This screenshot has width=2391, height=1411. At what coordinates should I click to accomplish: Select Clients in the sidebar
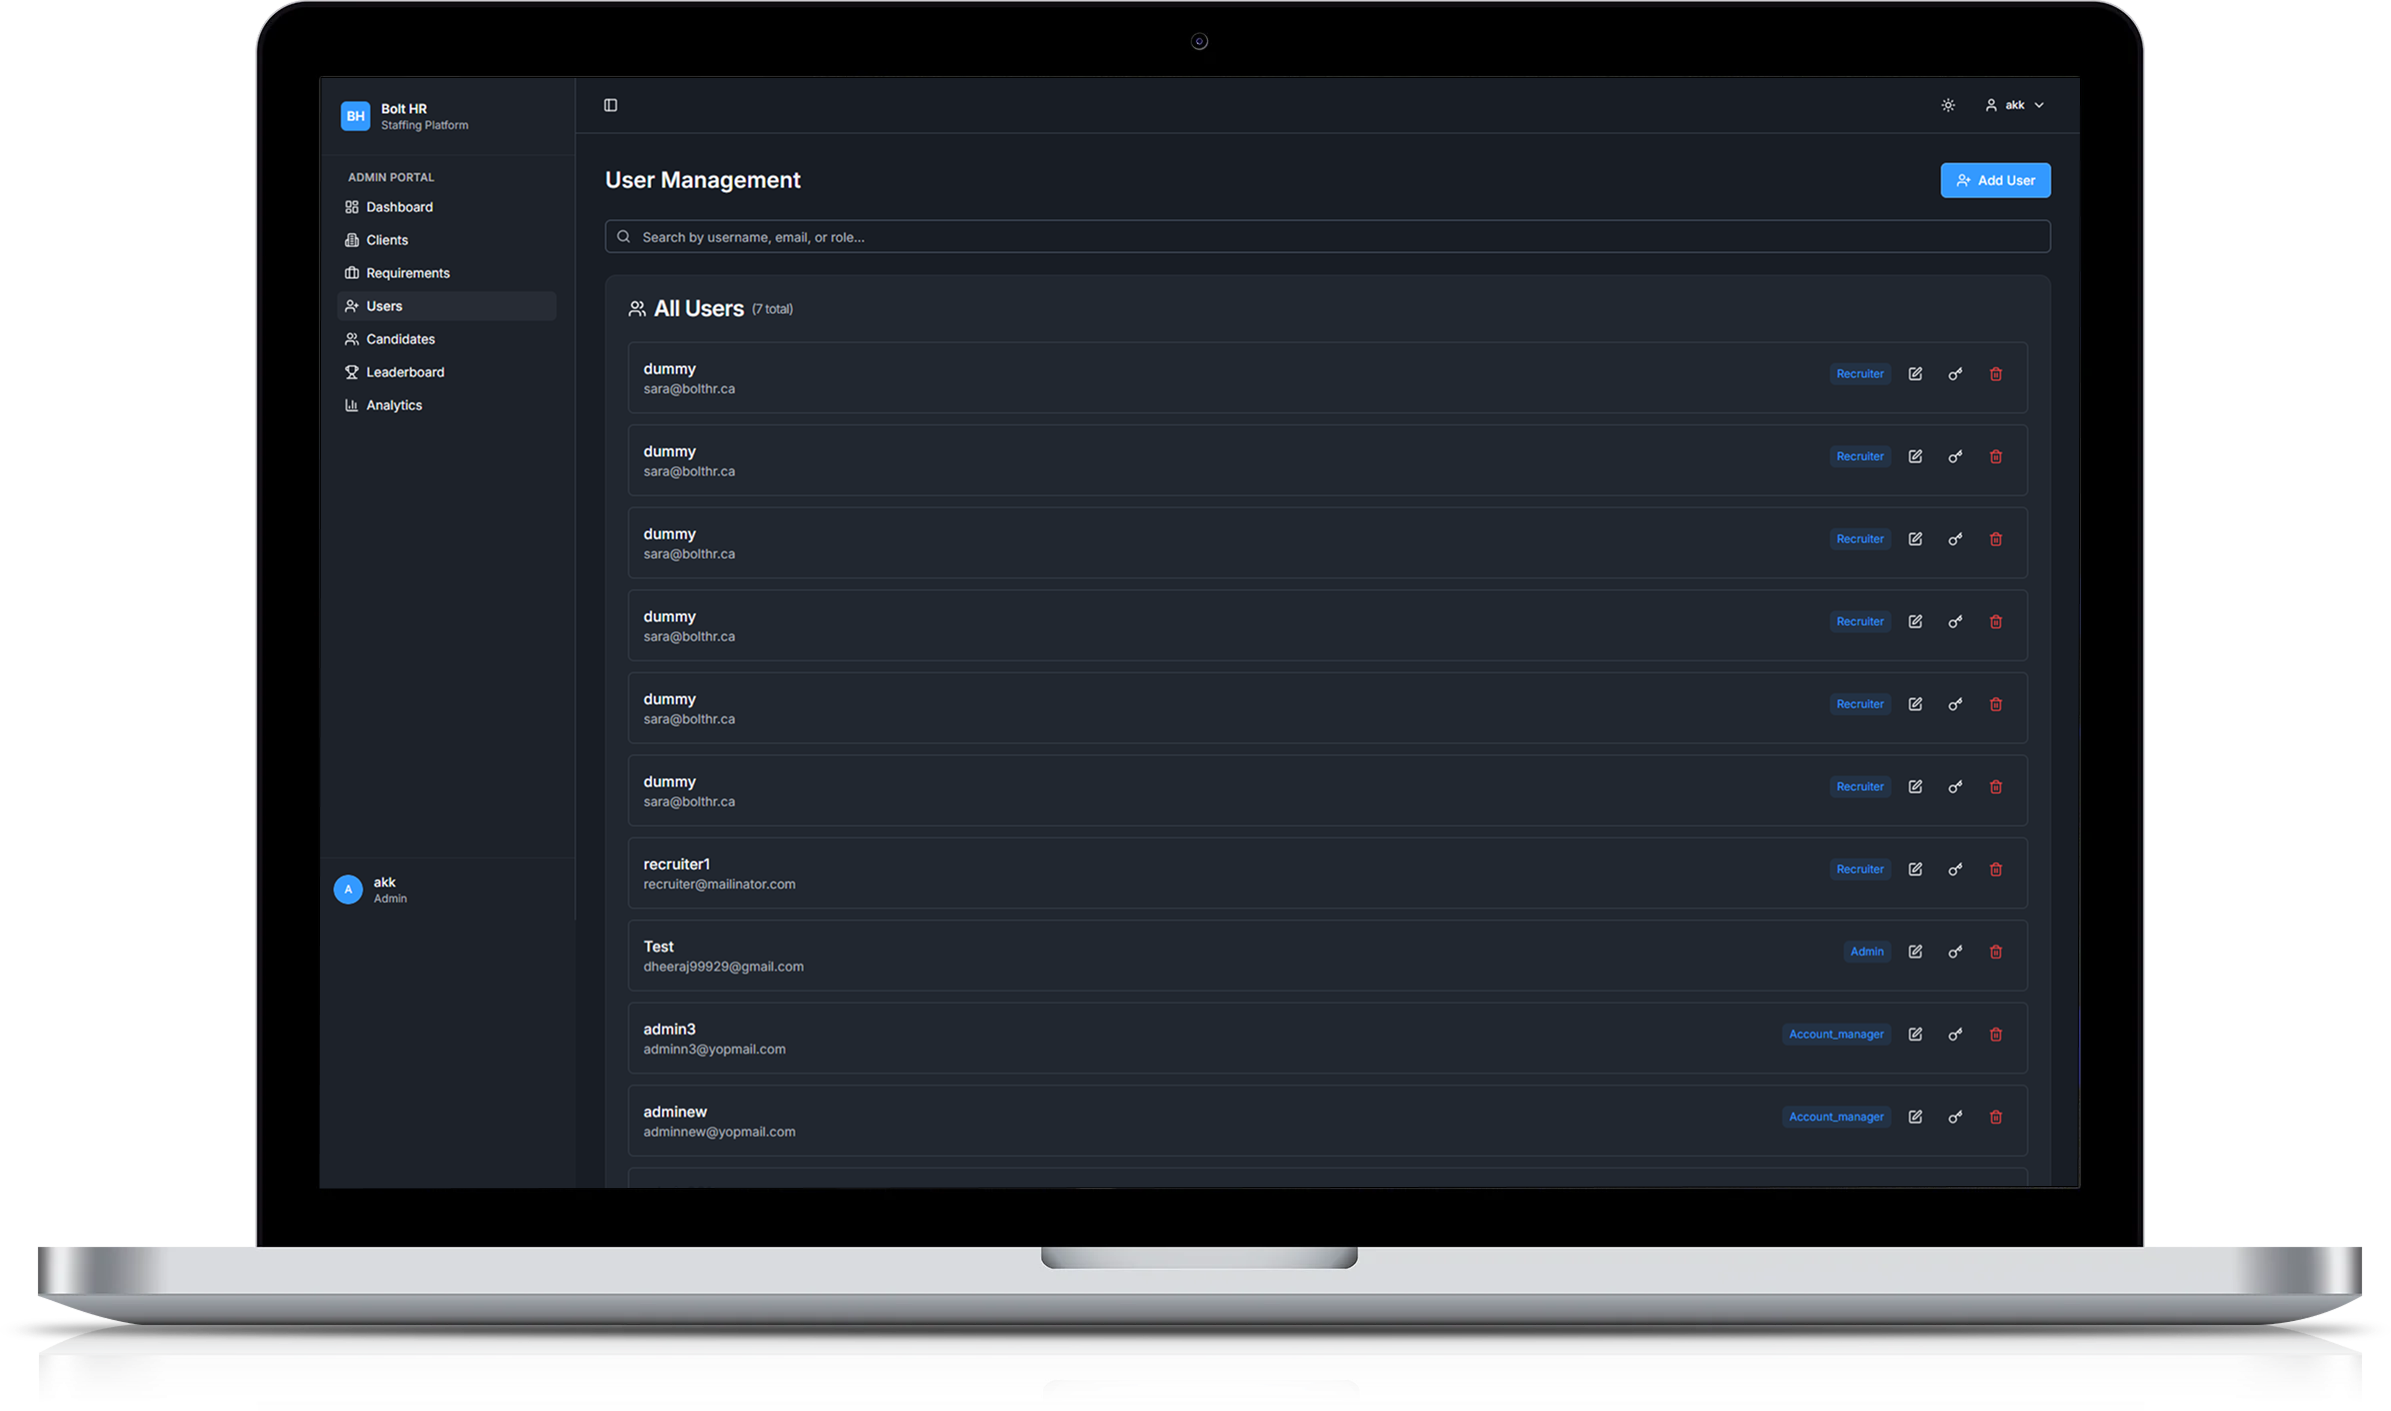pos(387,240)
